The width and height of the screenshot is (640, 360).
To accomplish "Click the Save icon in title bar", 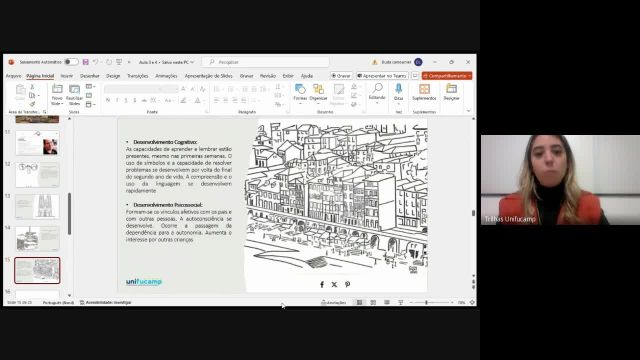I will pyautogui.click(x=85, y=62).
